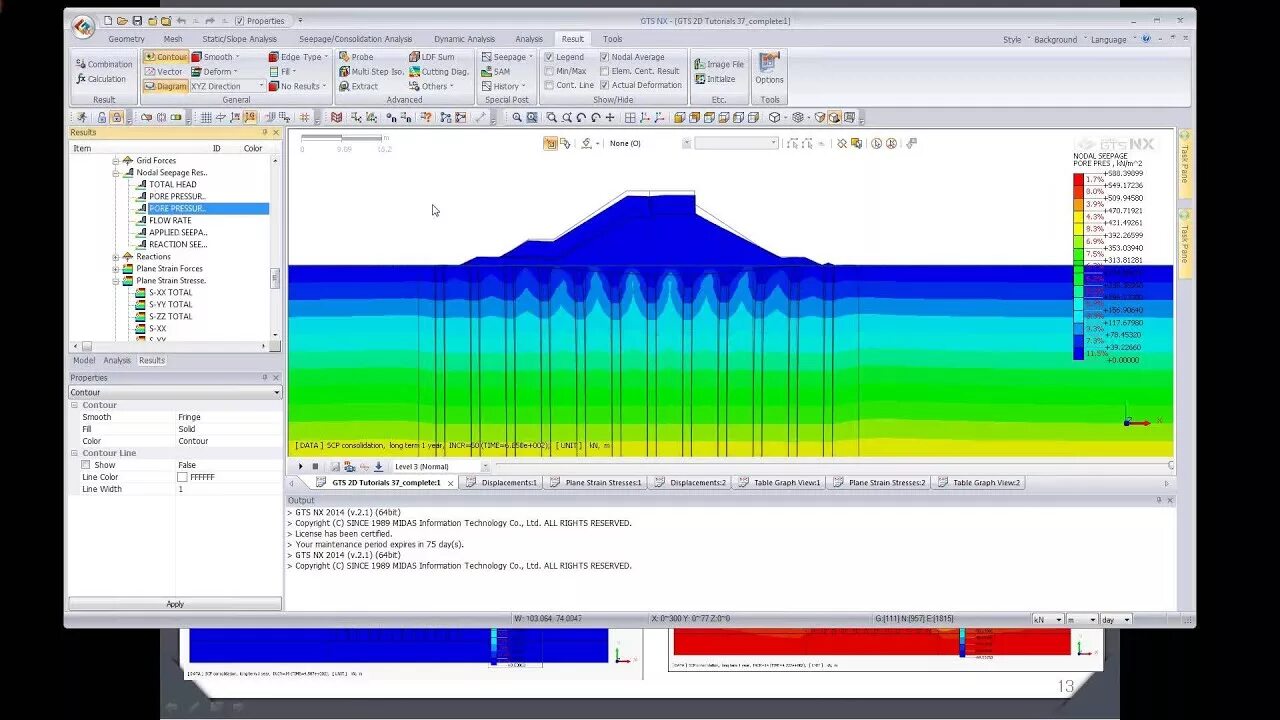Toggle the Cont. Line checkbox
Screen dimensions: 1280x720
coord(549,85)
